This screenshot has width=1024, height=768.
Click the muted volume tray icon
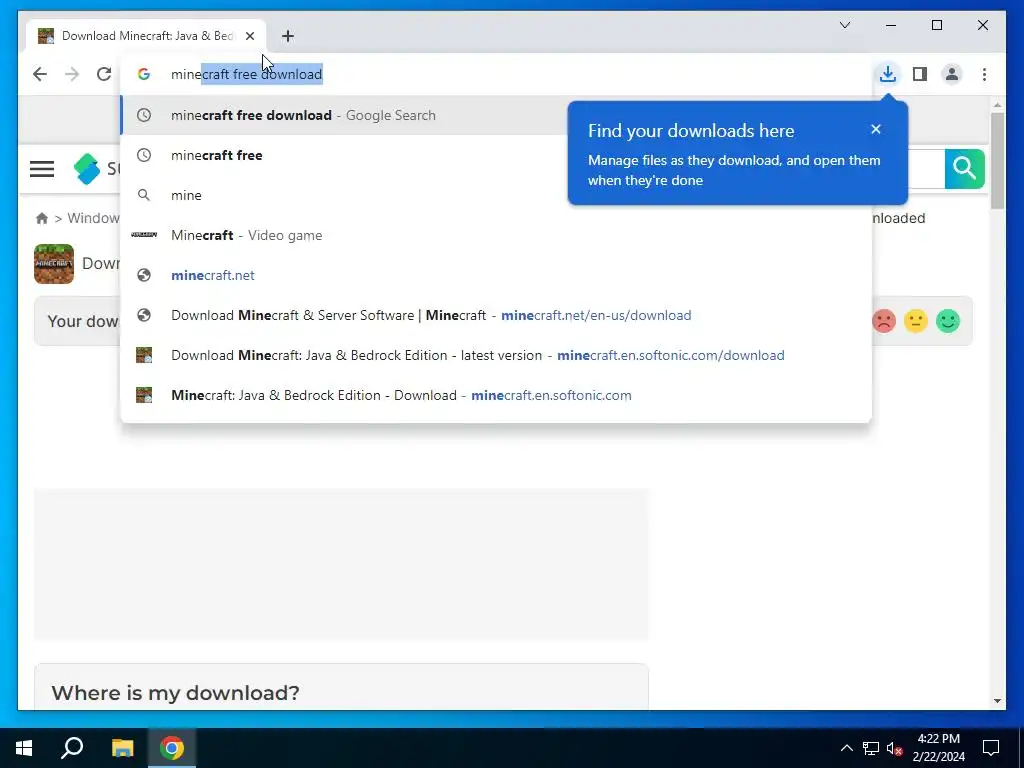[x=895, y=748]
